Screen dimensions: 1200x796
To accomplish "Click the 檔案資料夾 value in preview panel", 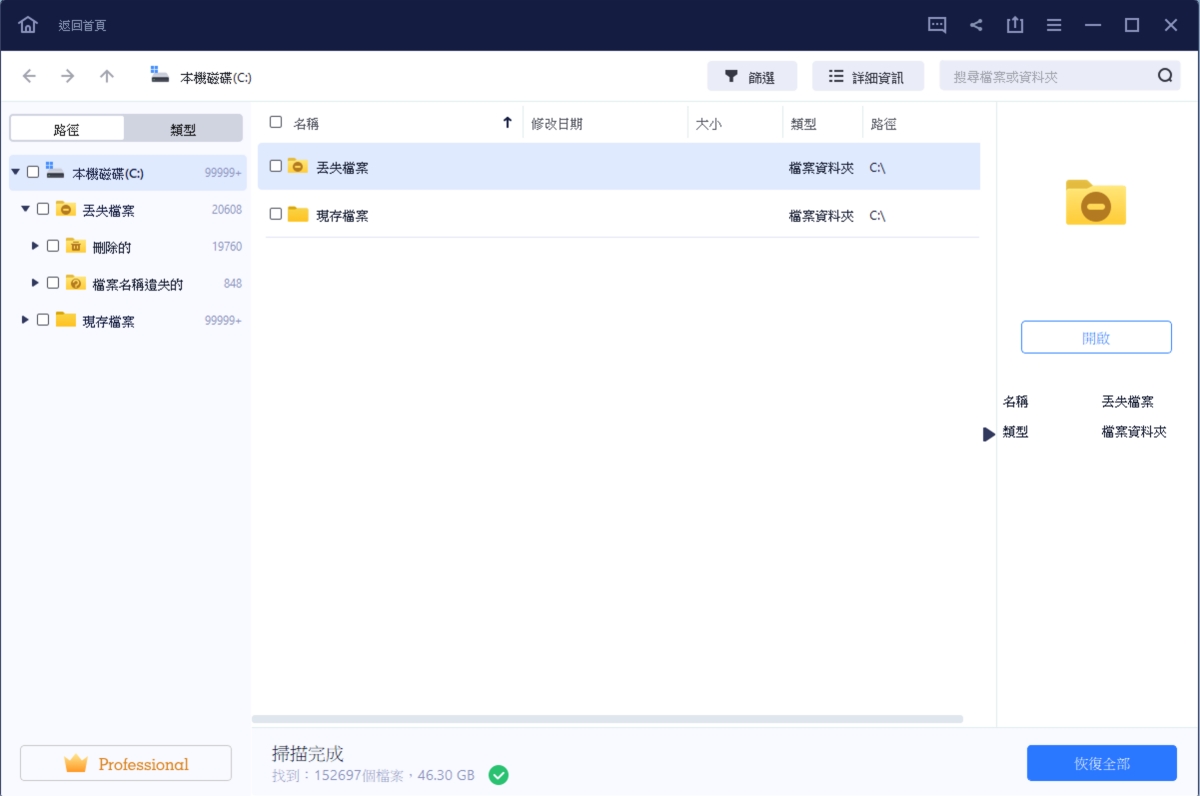I will [1134, 432].
